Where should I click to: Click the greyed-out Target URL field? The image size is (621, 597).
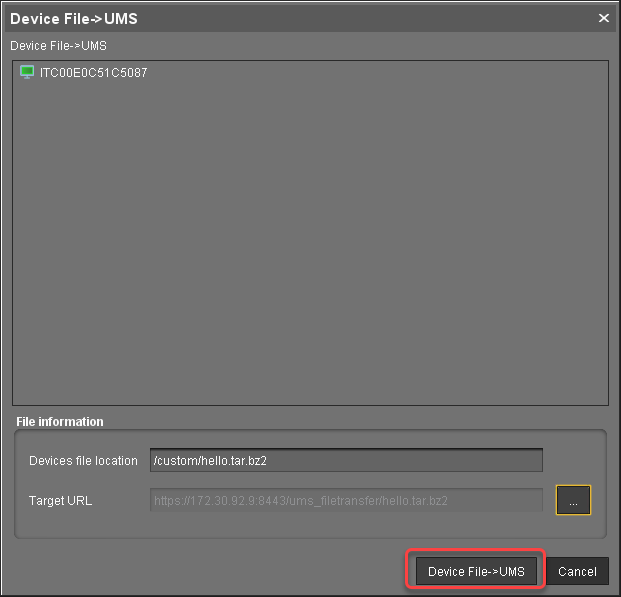345,500
